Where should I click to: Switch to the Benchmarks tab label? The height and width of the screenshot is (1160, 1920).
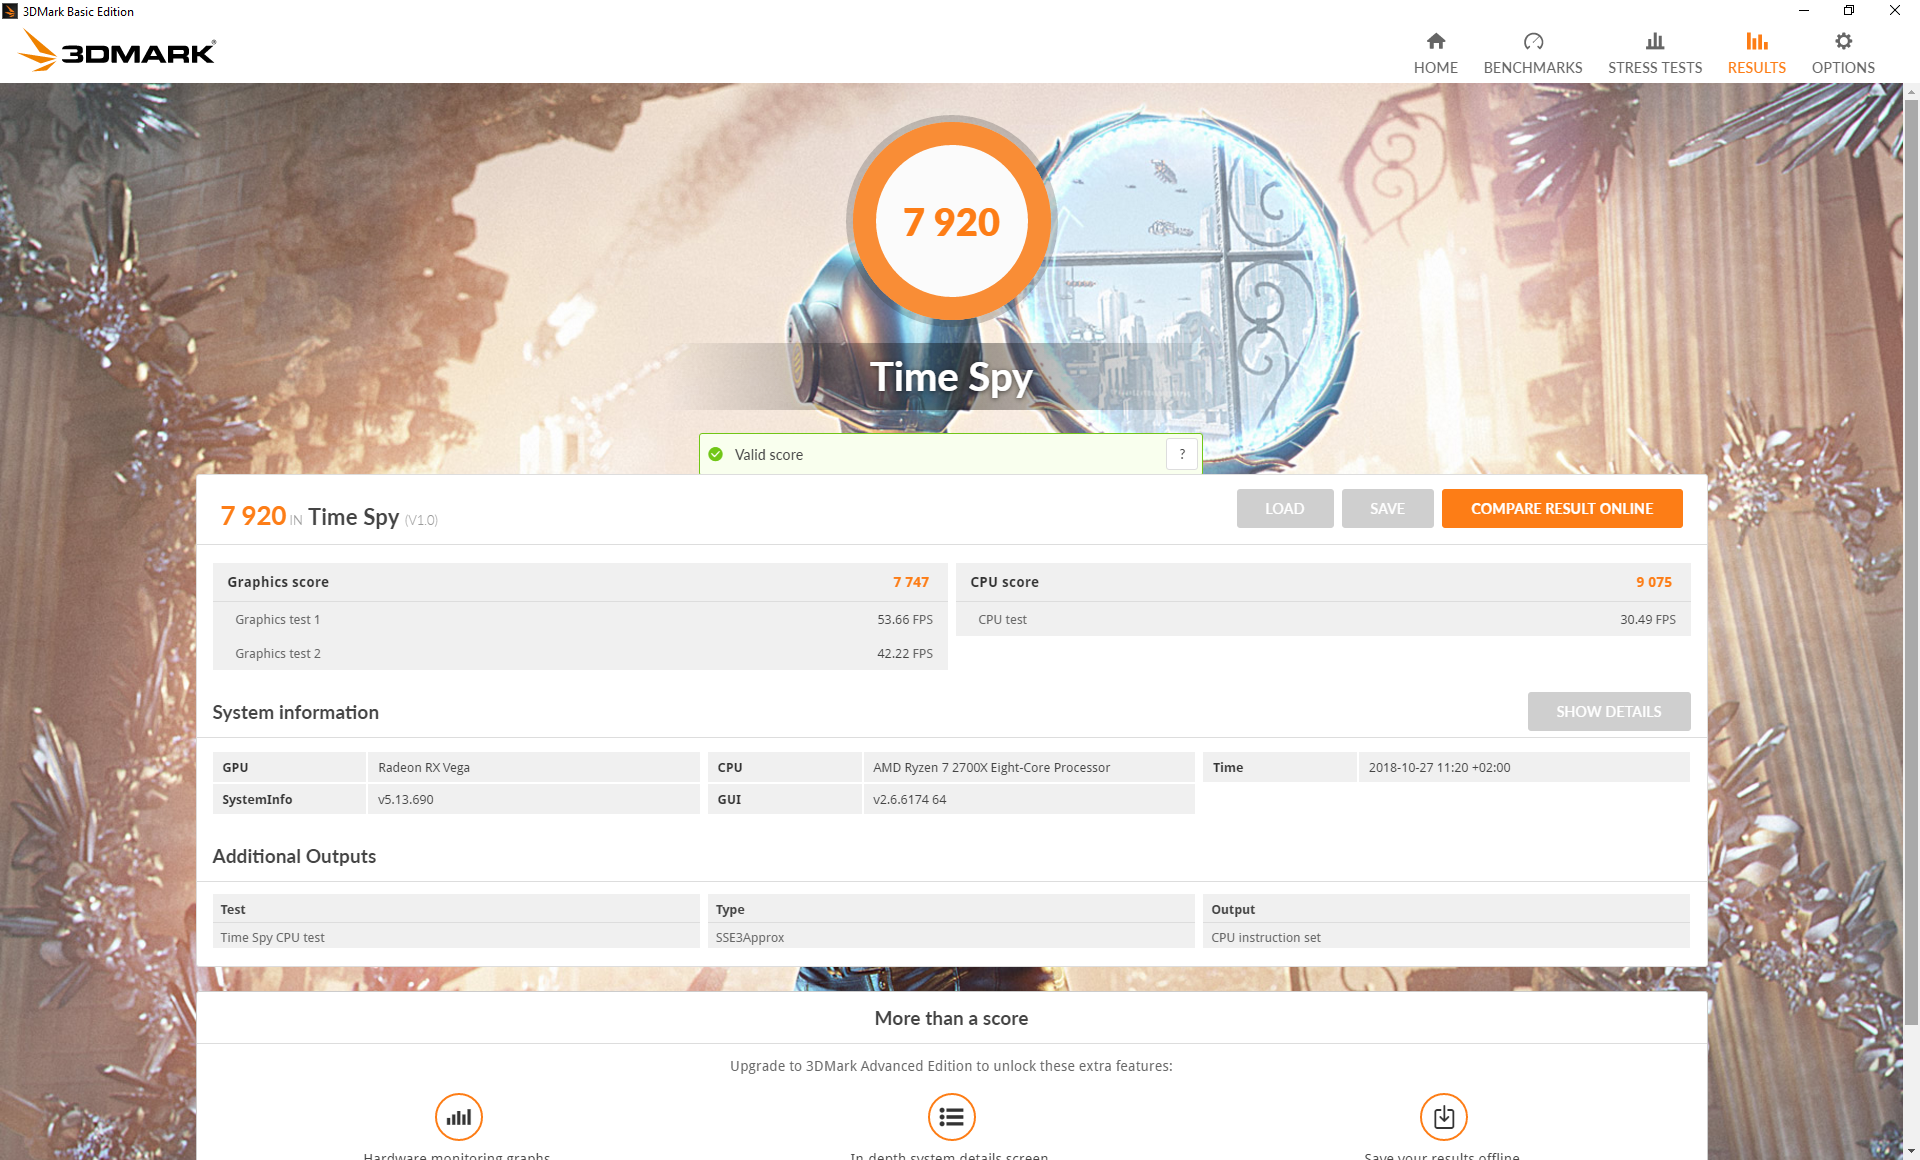[1532, 68]
